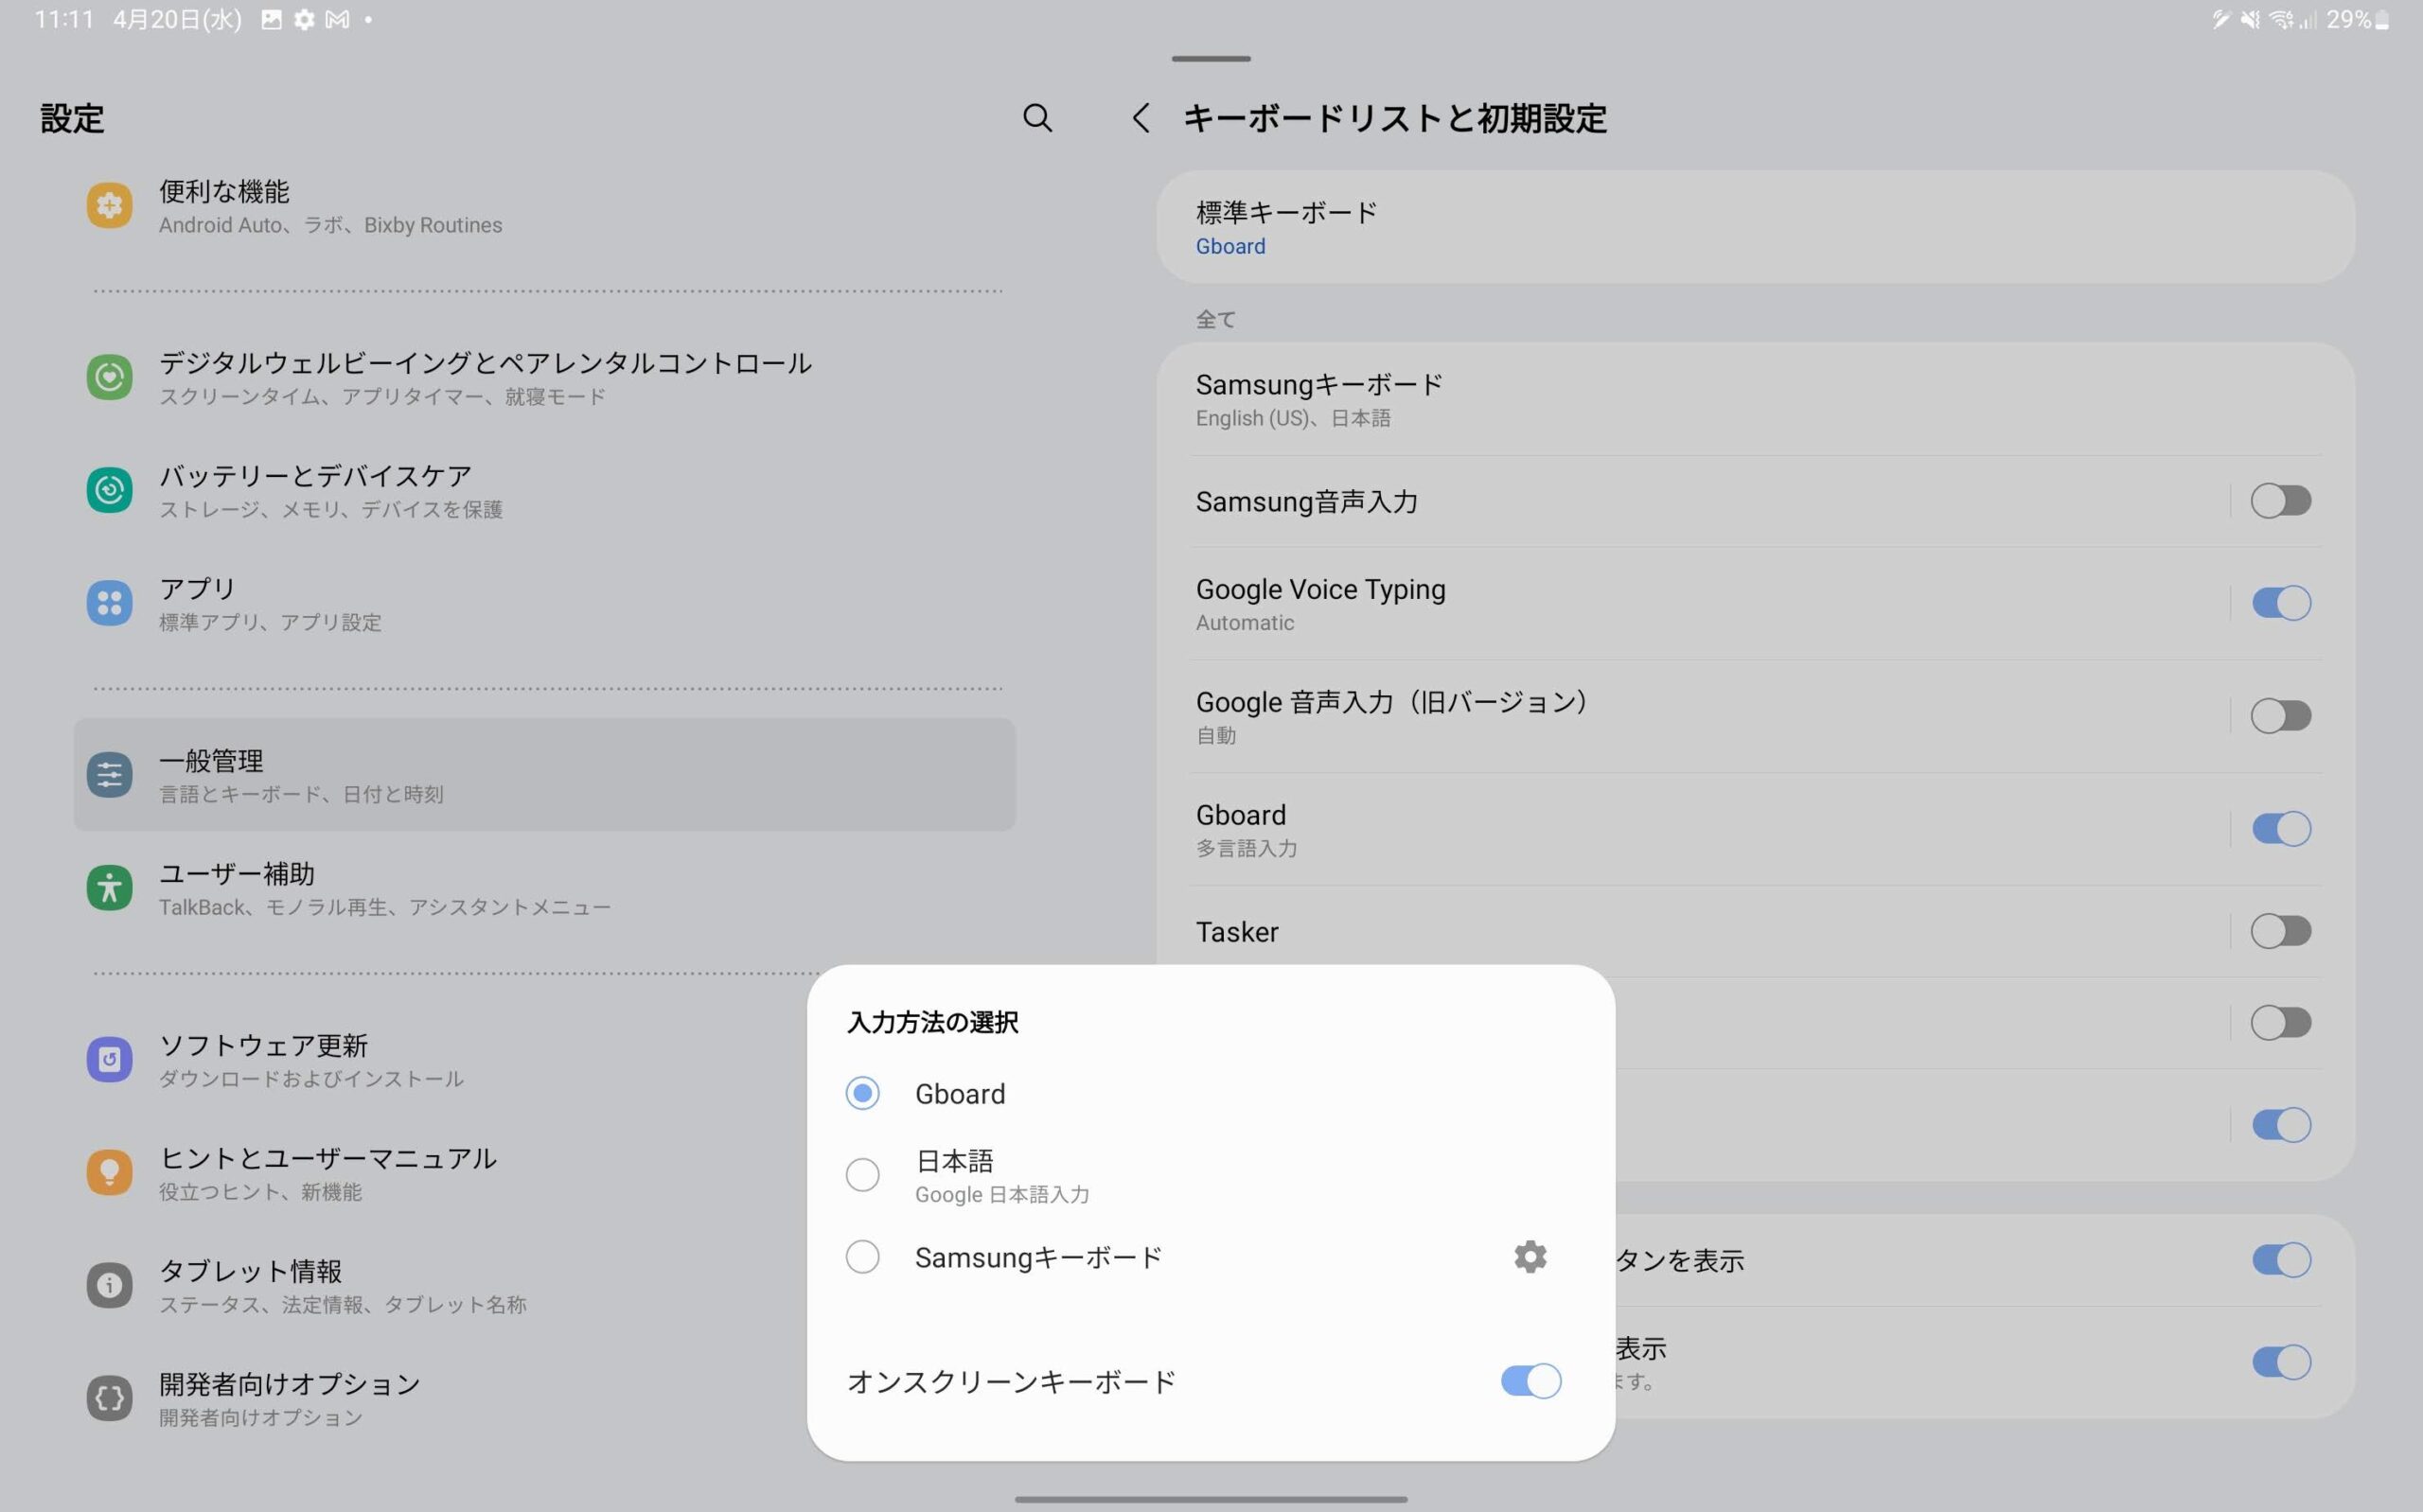Select the Samsungキーボード radio button
Screen dimensions: 2423x1512
[x=862, y=1256]
